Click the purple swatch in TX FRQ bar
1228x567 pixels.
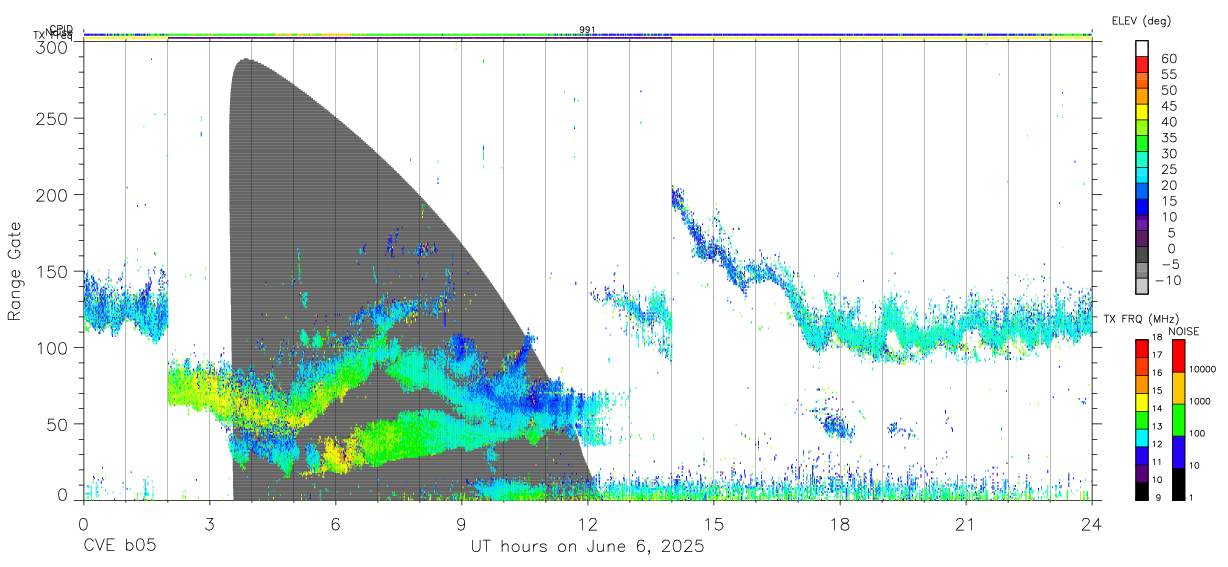click(1143, 473)
